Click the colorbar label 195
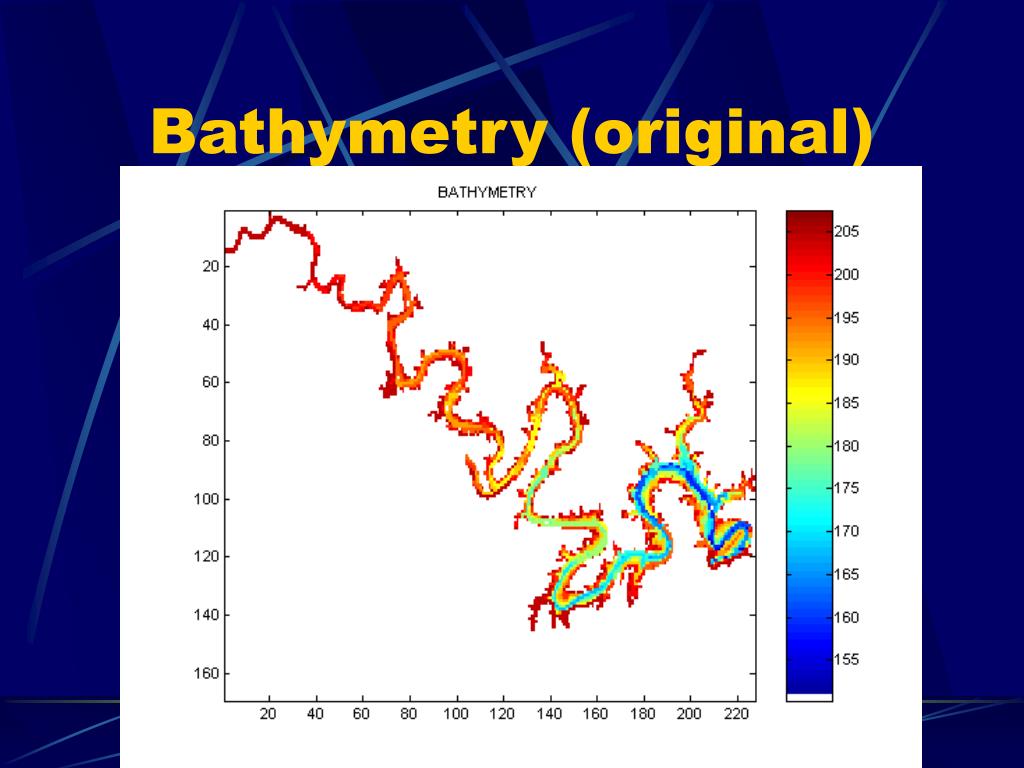The width and height of the screenshot is (1024, 768). click(x=847, y=318)
